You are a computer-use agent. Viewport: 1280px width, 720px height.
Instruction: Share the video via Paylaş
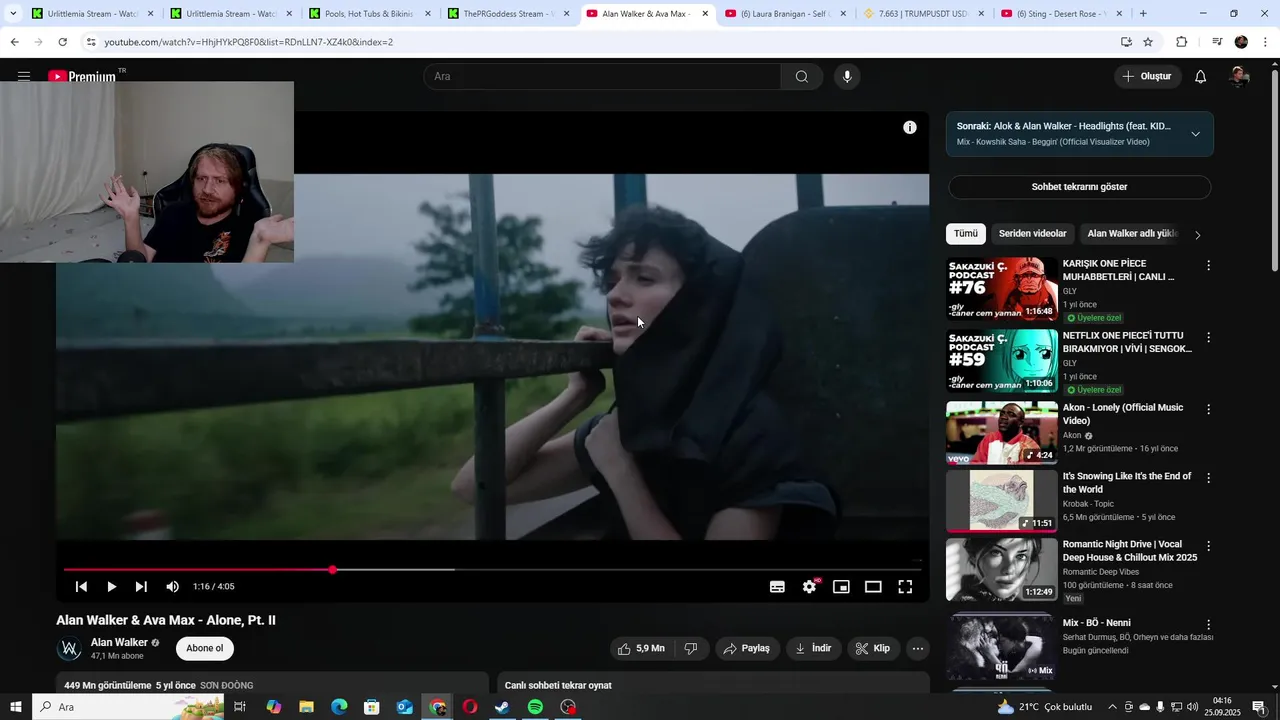747,649
